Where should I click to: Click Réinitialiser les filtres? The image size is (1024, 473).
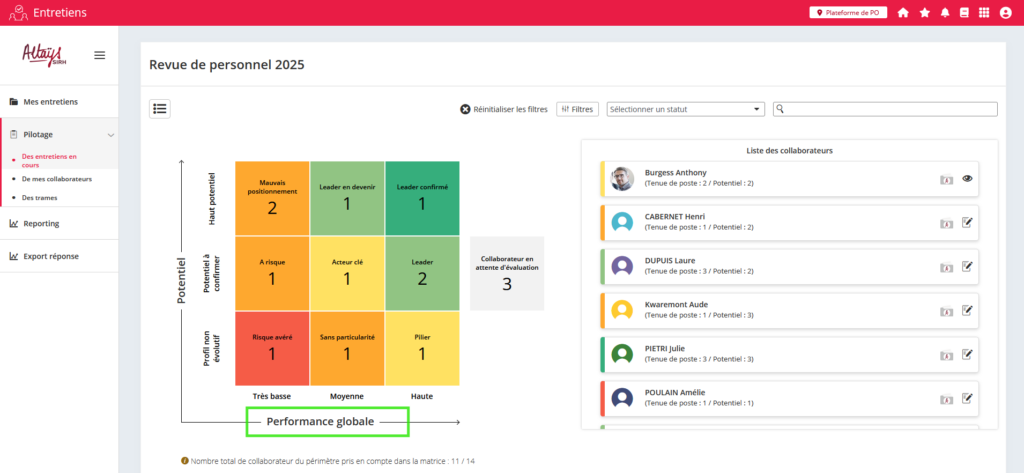coord(504,109)
